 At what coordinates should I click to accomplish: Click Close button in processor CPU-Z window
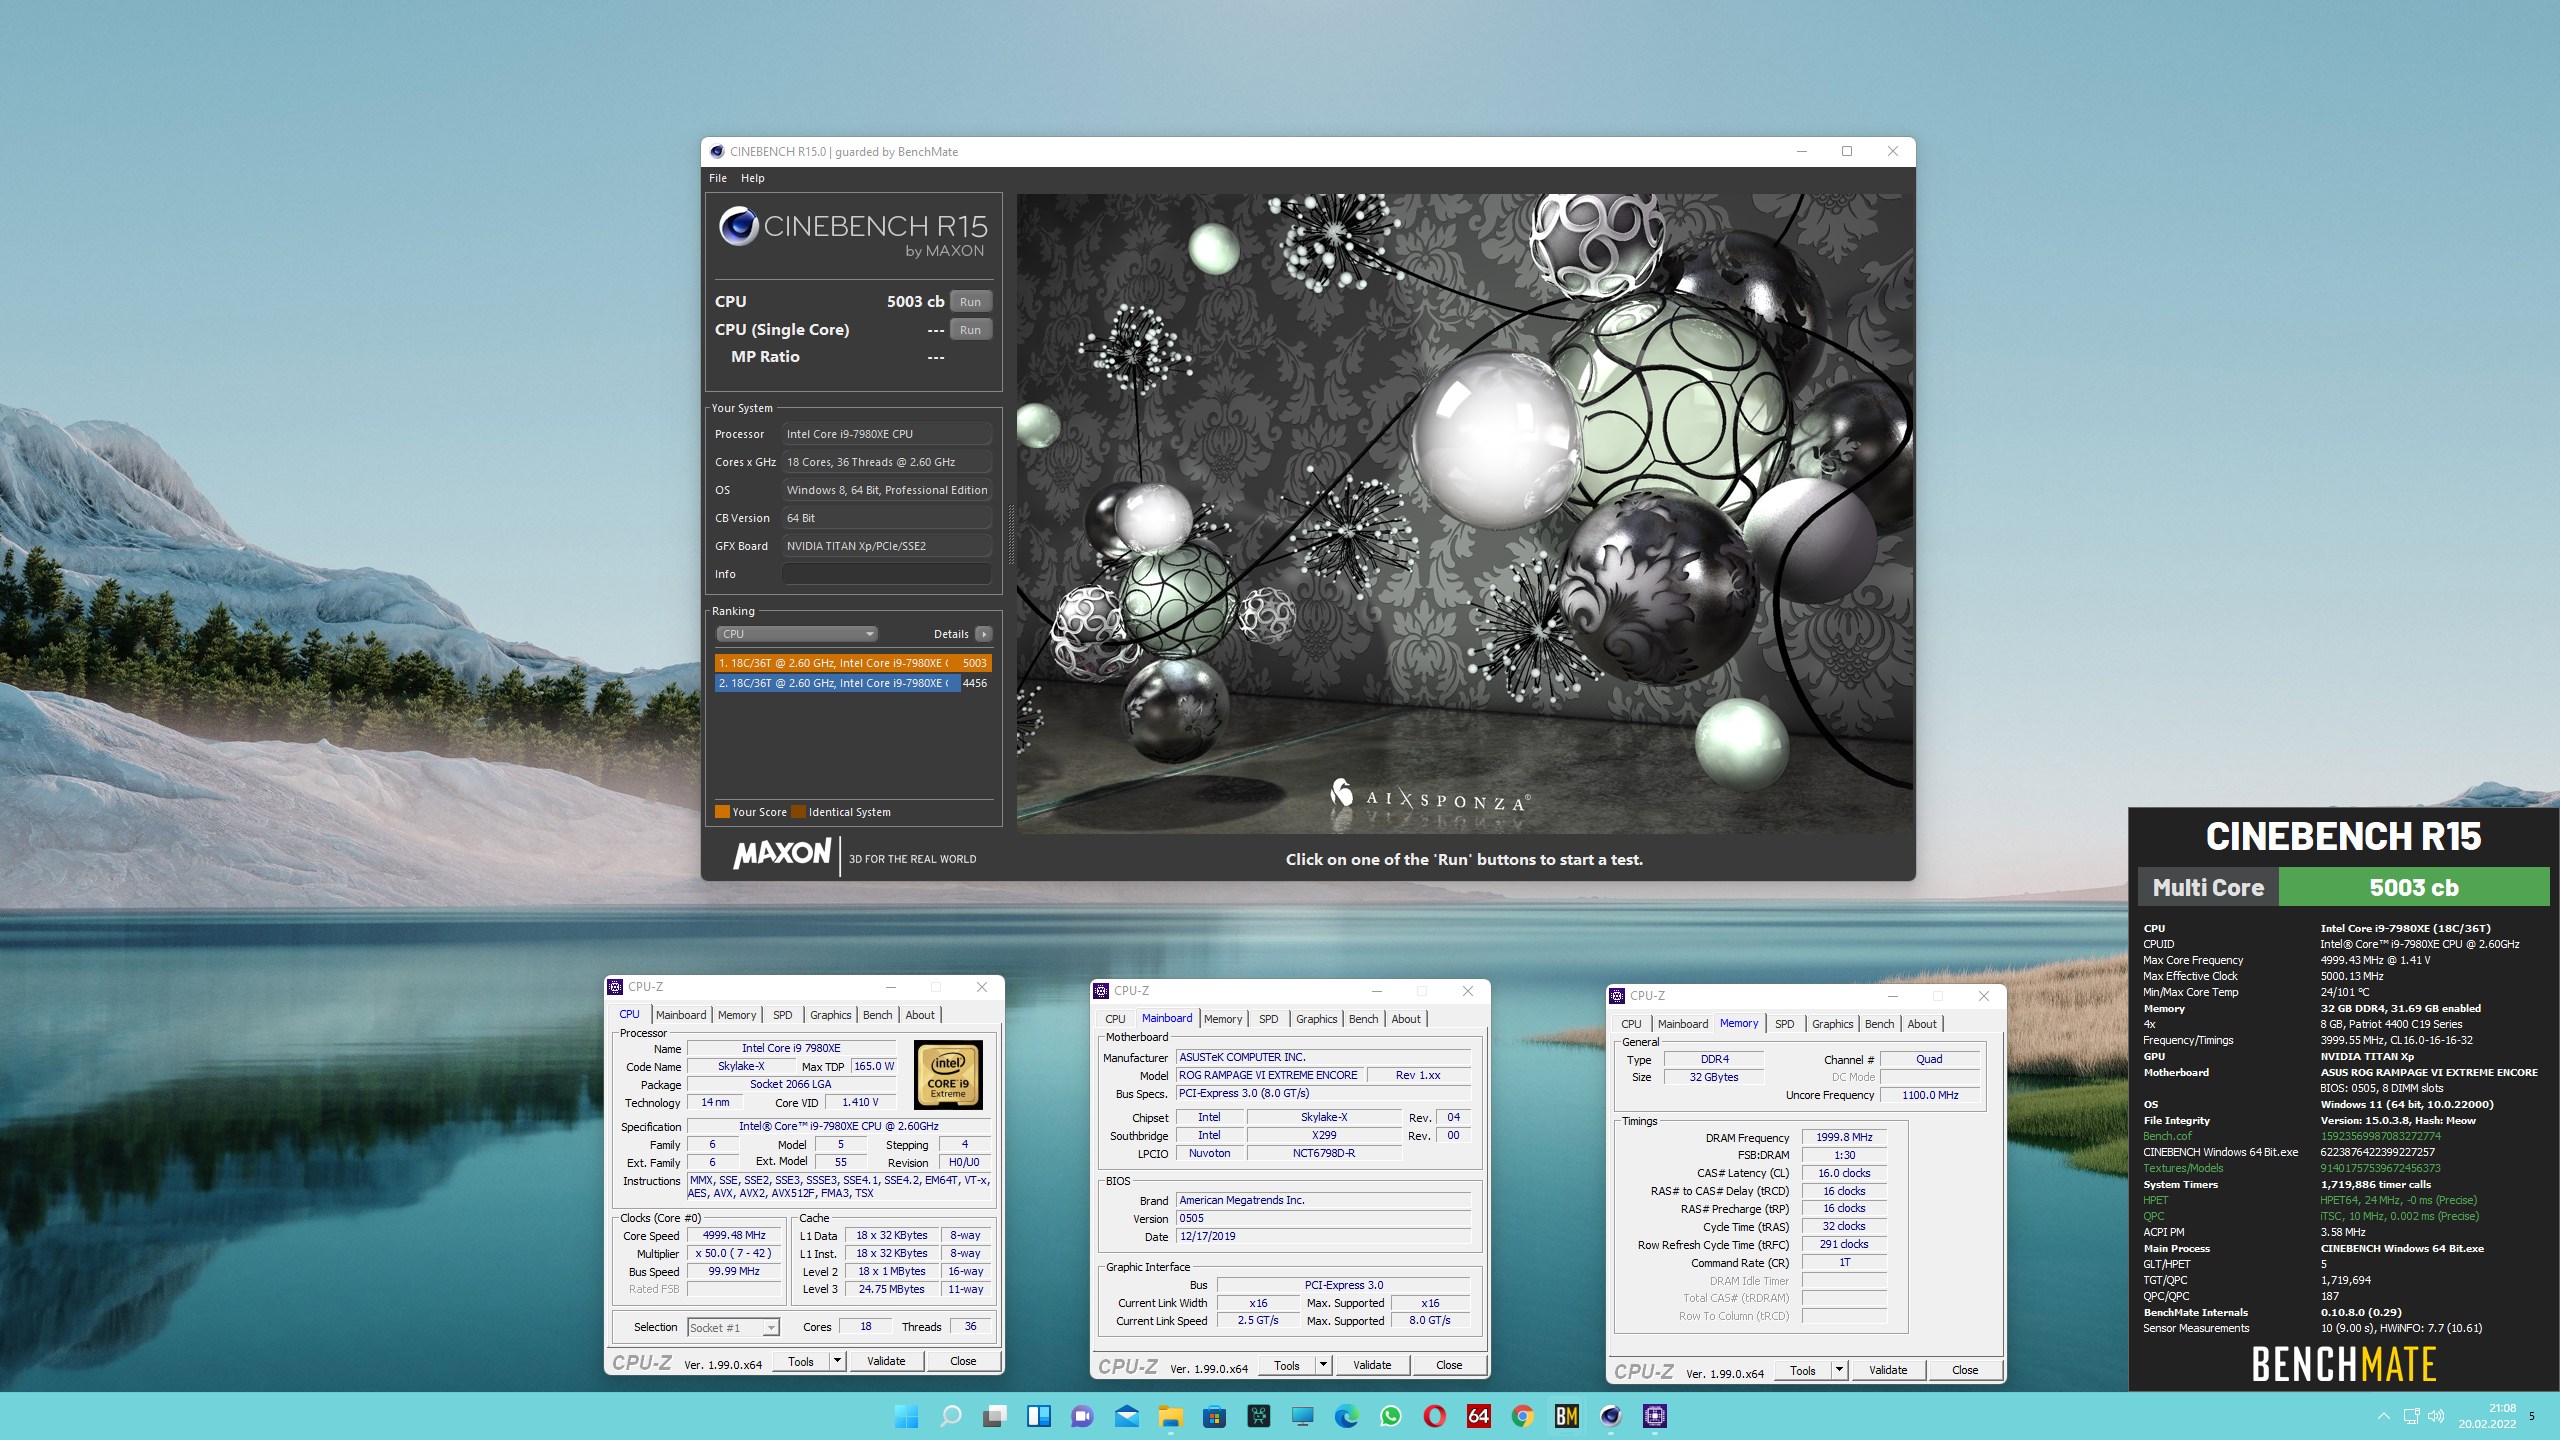point(963,1361)
